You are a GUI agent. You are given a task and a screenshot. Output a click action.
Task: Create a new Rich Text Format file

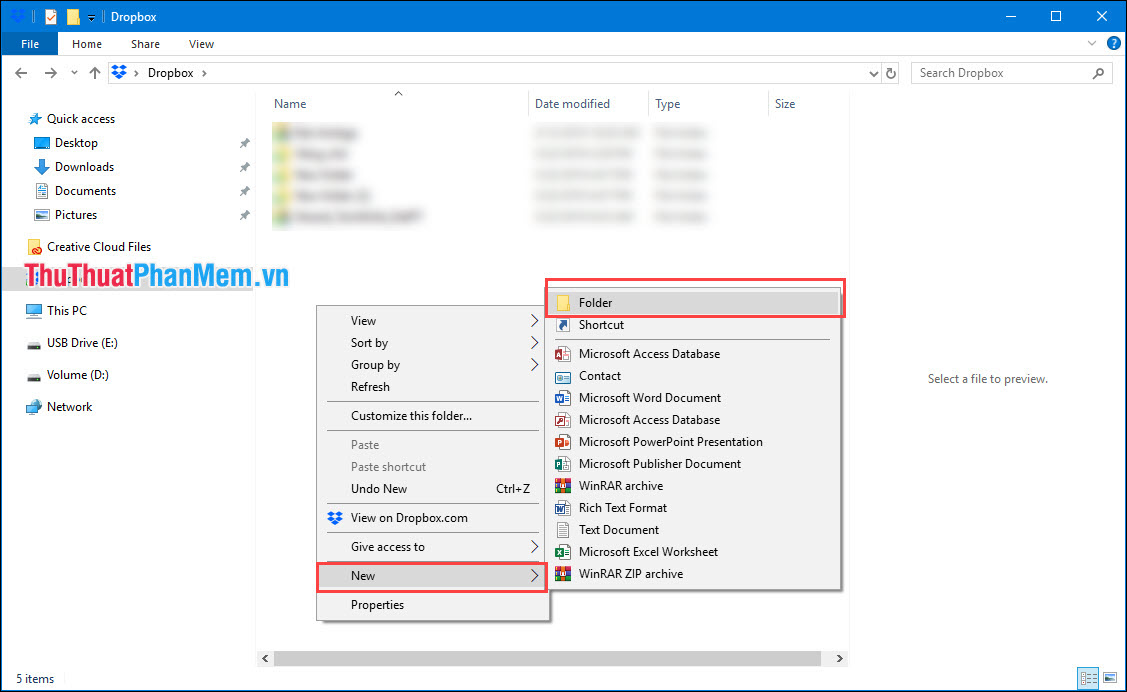click(695, 508)
